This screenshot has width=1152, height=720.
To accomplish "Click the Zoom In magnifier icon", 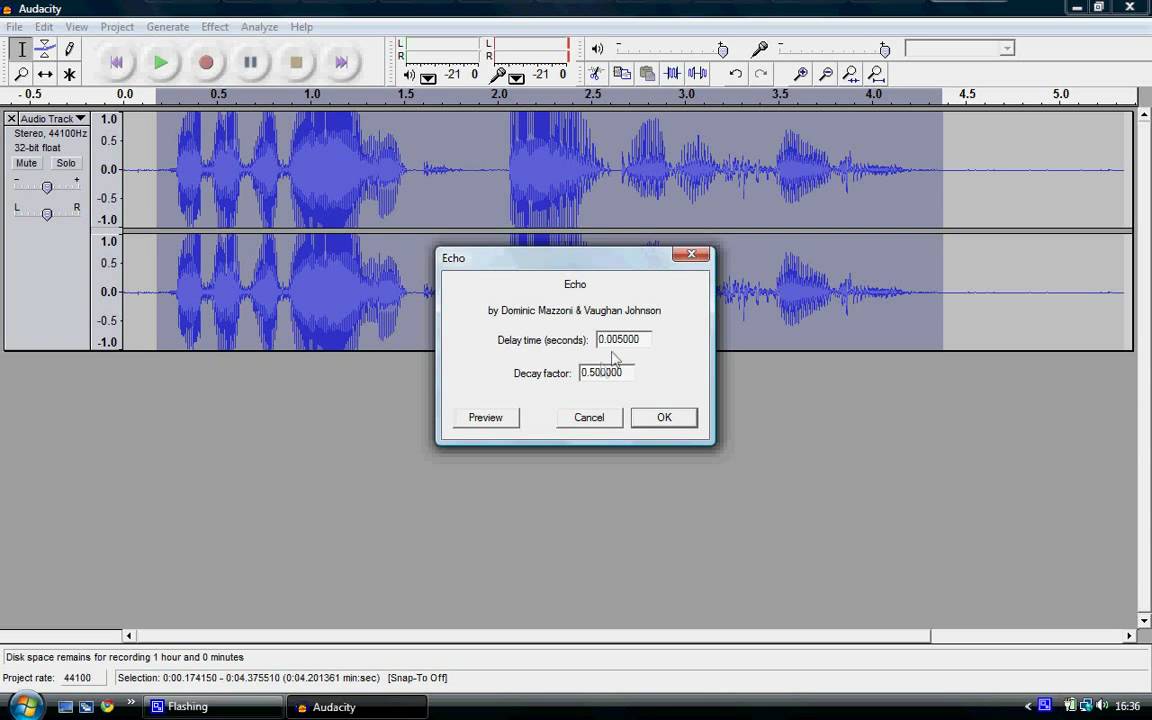I will pos(801,73).
